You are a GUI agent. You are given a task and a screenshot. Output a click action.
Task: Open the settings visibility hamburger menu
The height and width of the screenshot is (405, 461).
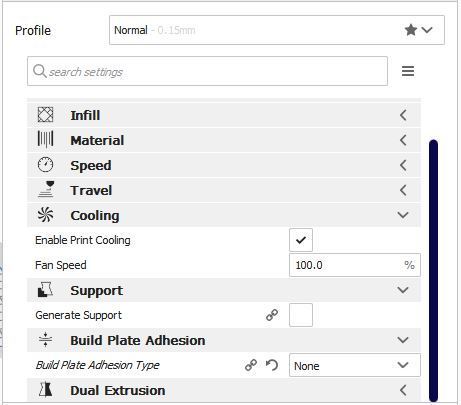pos(408,71)
